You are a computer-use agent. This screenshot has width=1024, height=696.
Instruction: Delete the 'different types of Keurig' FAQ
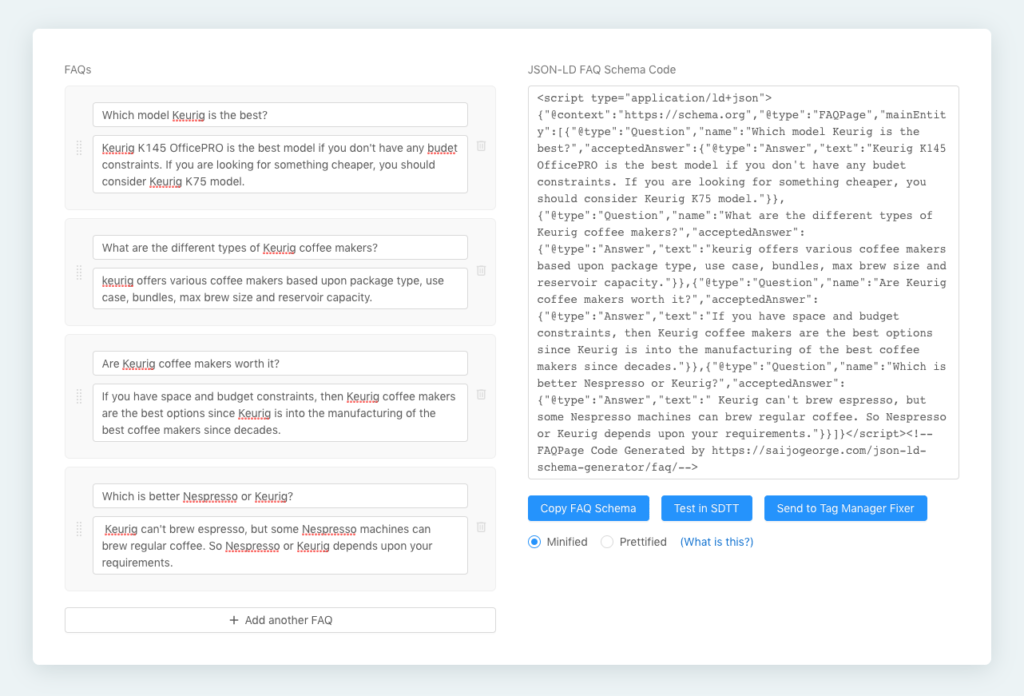481,270
